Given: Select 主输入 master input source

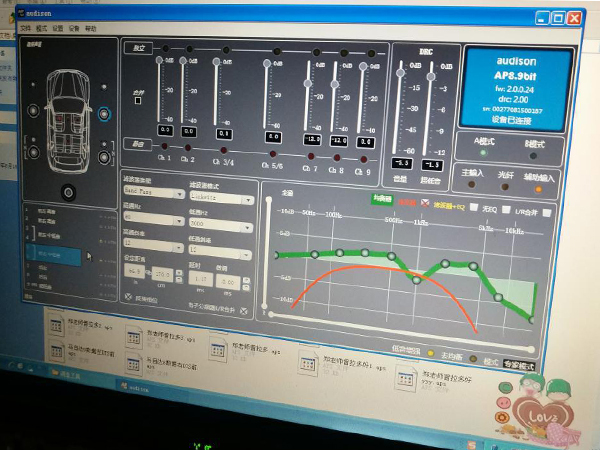Looking at the screenshot, I should click(x=472, y=184).
